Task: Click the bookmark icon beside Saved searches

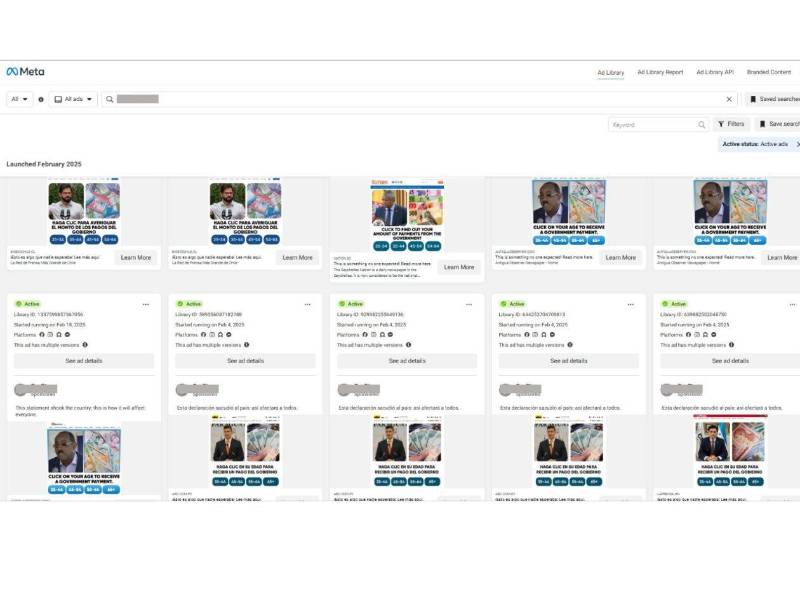Action: click(x=753, y=100)
